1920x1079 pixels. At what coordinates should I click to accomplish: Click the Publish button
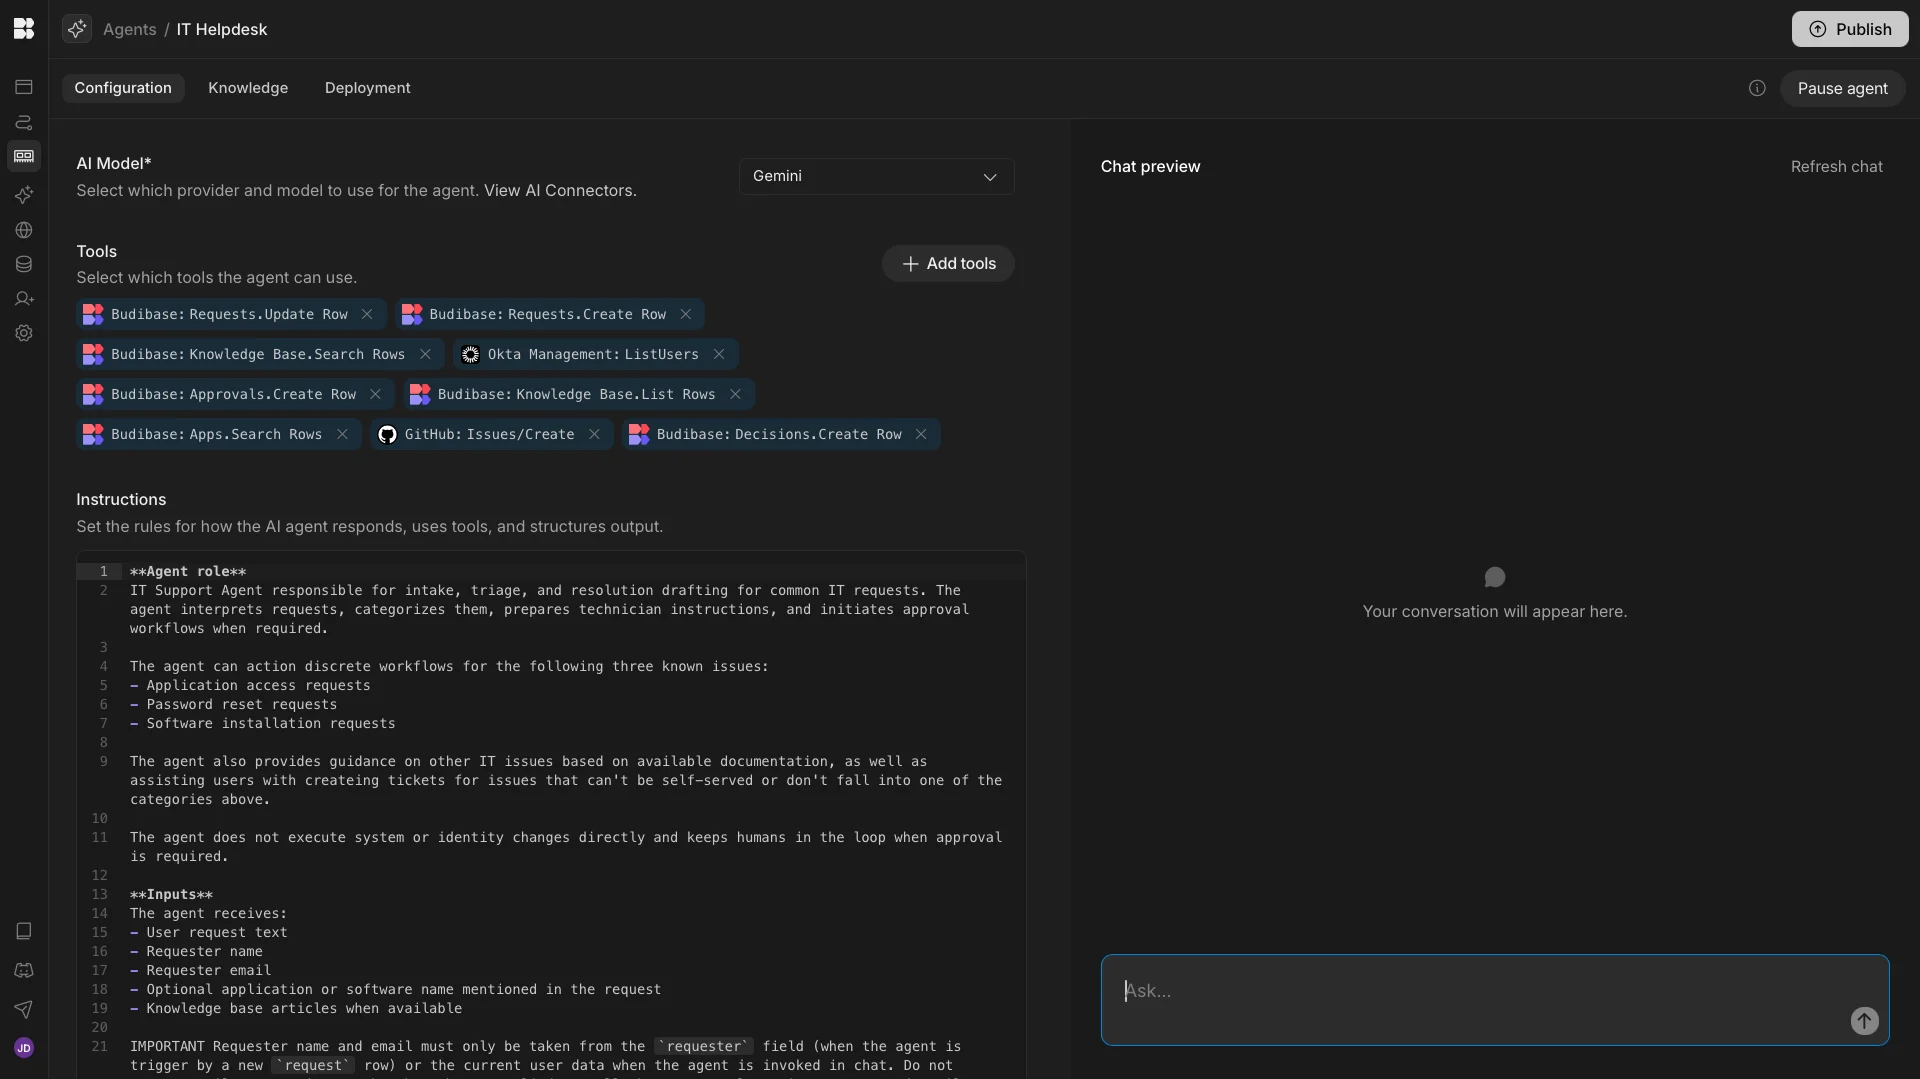tap(1849, 29)
